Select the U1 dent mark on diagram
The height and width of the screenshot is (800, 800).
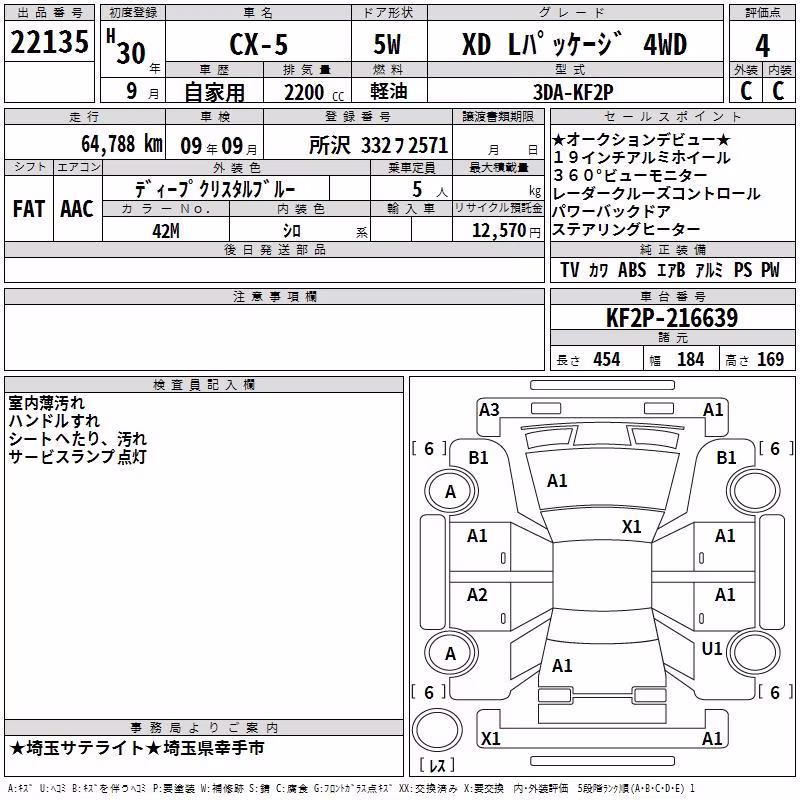tap(712, 649)
